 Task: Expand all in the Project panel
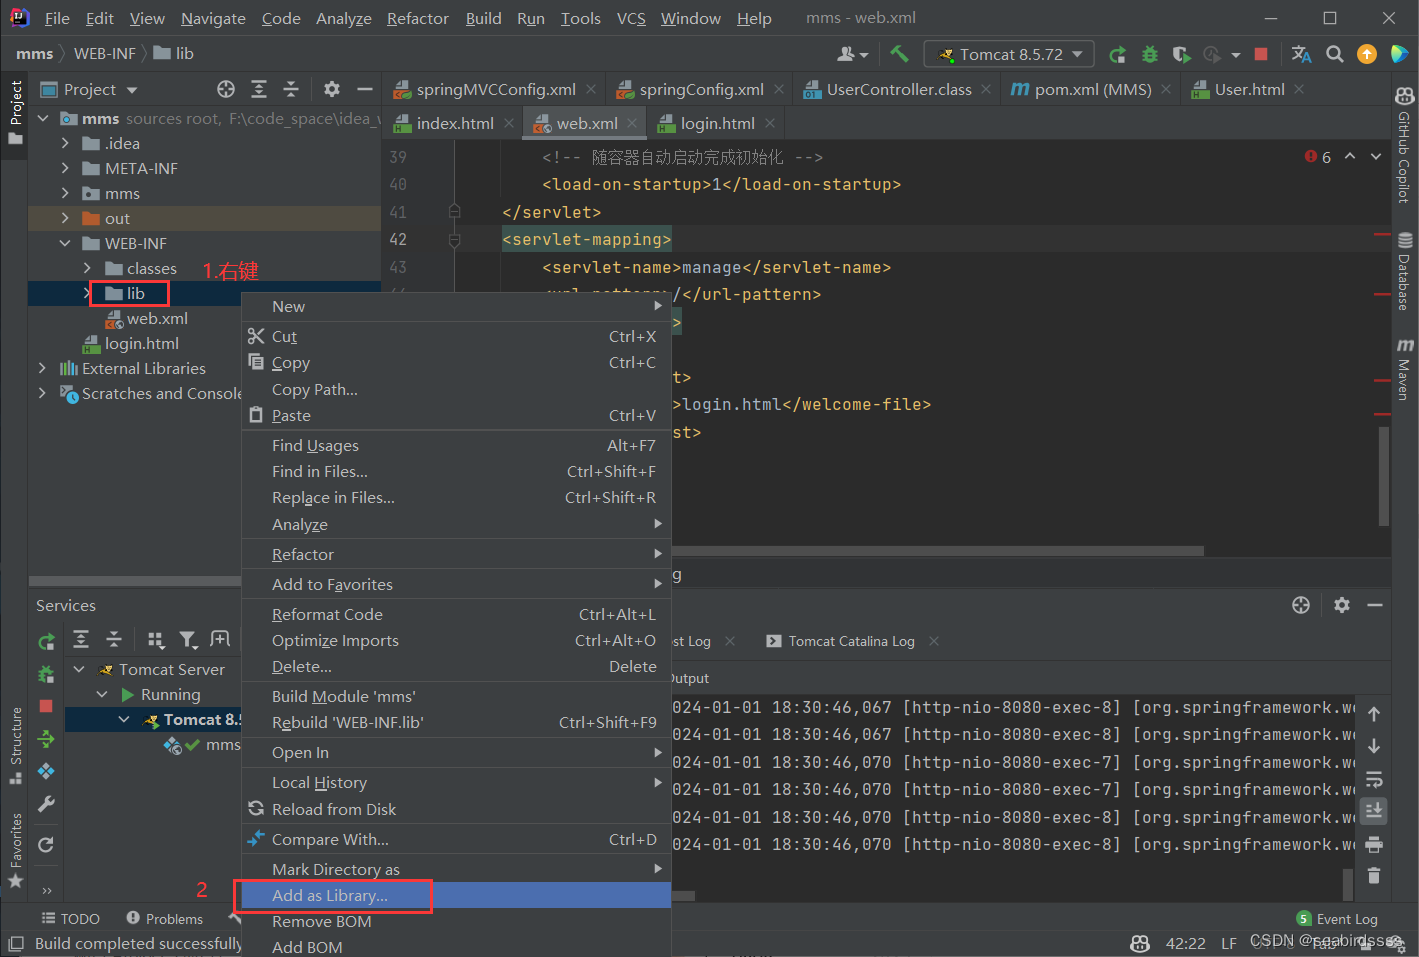(x=259, y=89)
